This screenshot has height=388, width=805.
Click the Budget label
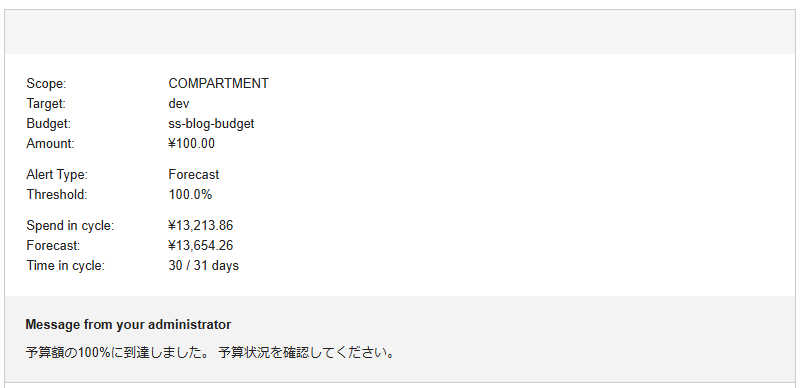coord(48,124)
